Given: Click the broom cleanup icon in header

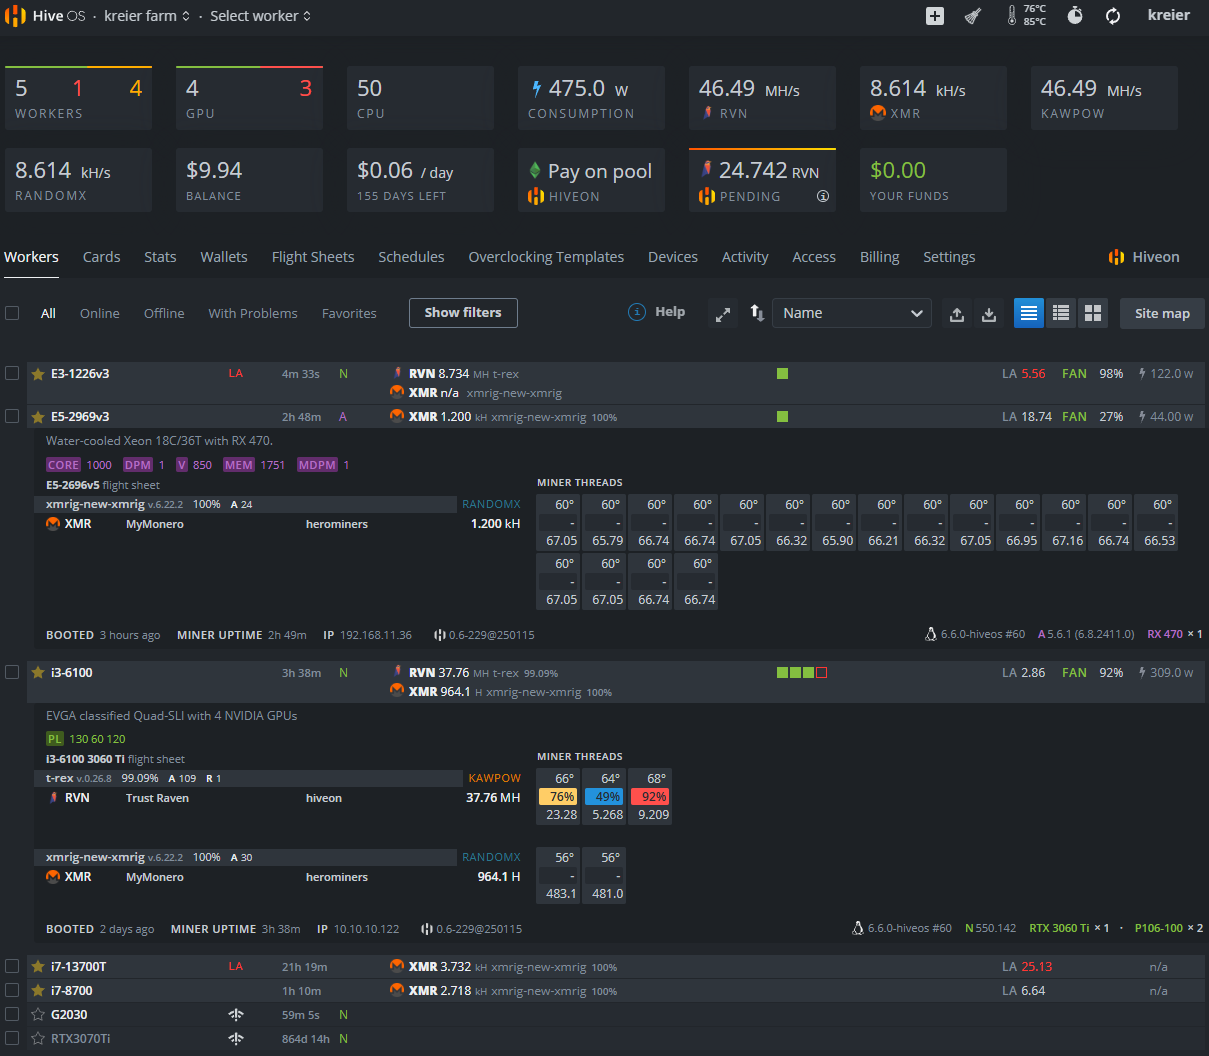Looking at the screenshot, I should [x=973, y=16].
